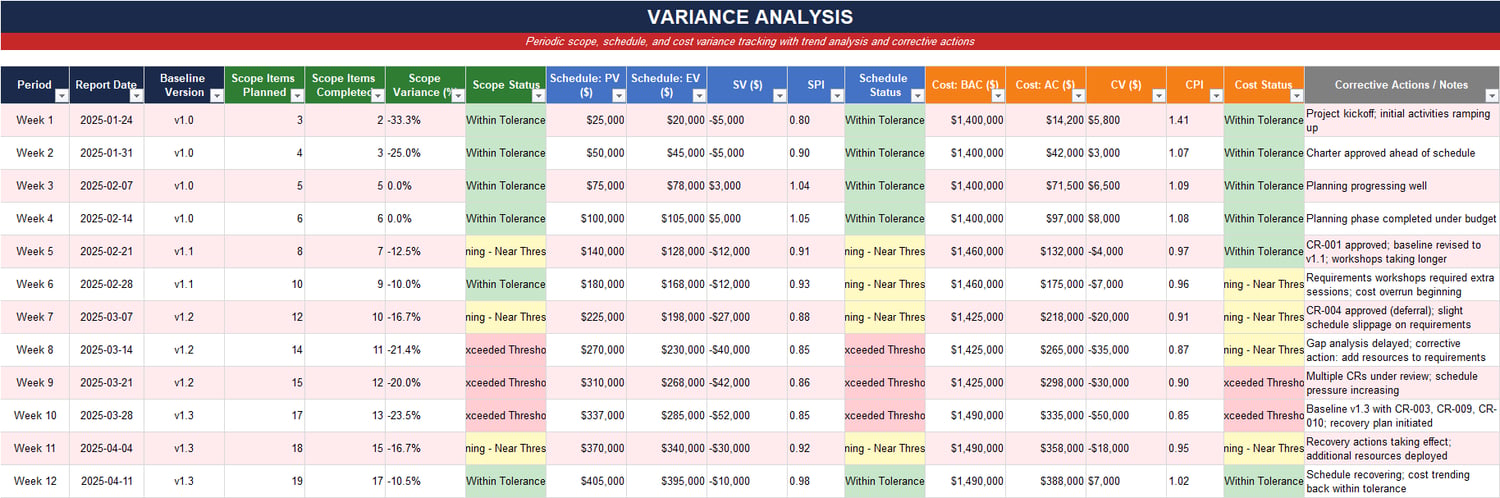The height and width of the screenshot is (498, 1500).
Task: Select the Week 12 BAC $1,490,000 cell
Action: [965, 481]
